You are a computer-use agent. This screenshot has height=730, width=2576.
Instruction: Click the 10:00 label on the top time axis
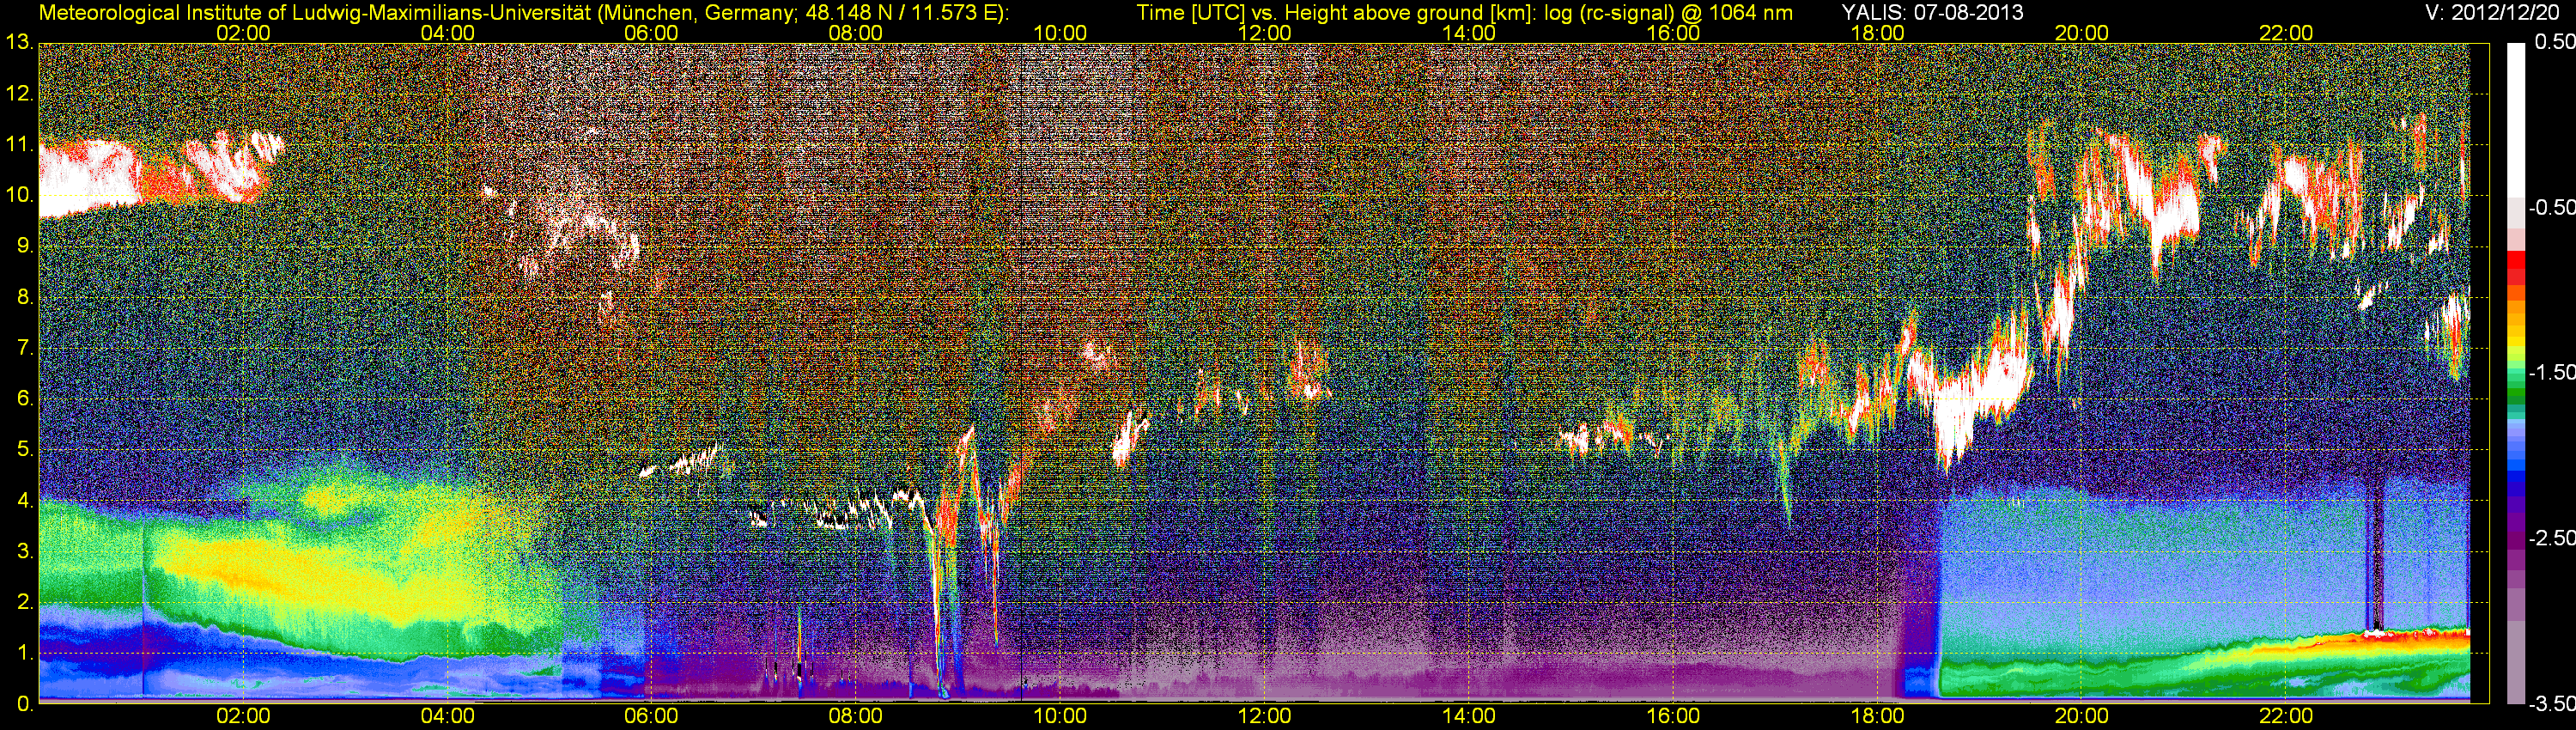coord(1060,33)
